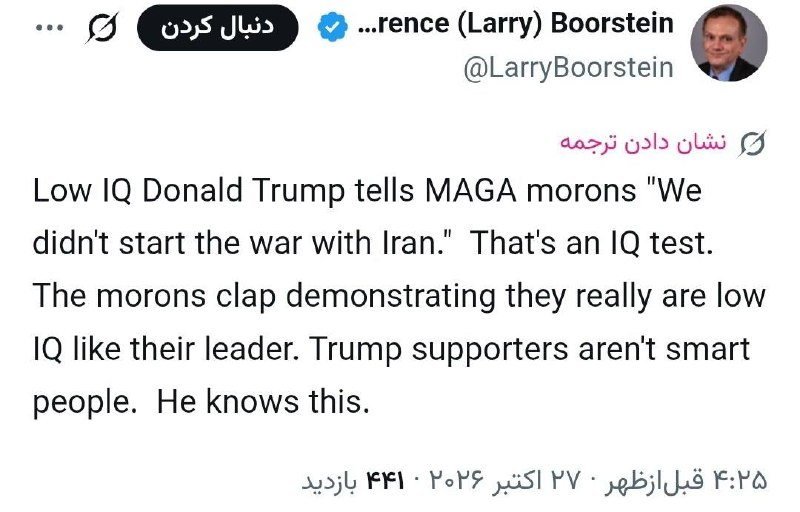This screenshot has width=800, height=512.
Task: Click the phrase "Trump supporters aren't smart"
Action: click(530, 350)
